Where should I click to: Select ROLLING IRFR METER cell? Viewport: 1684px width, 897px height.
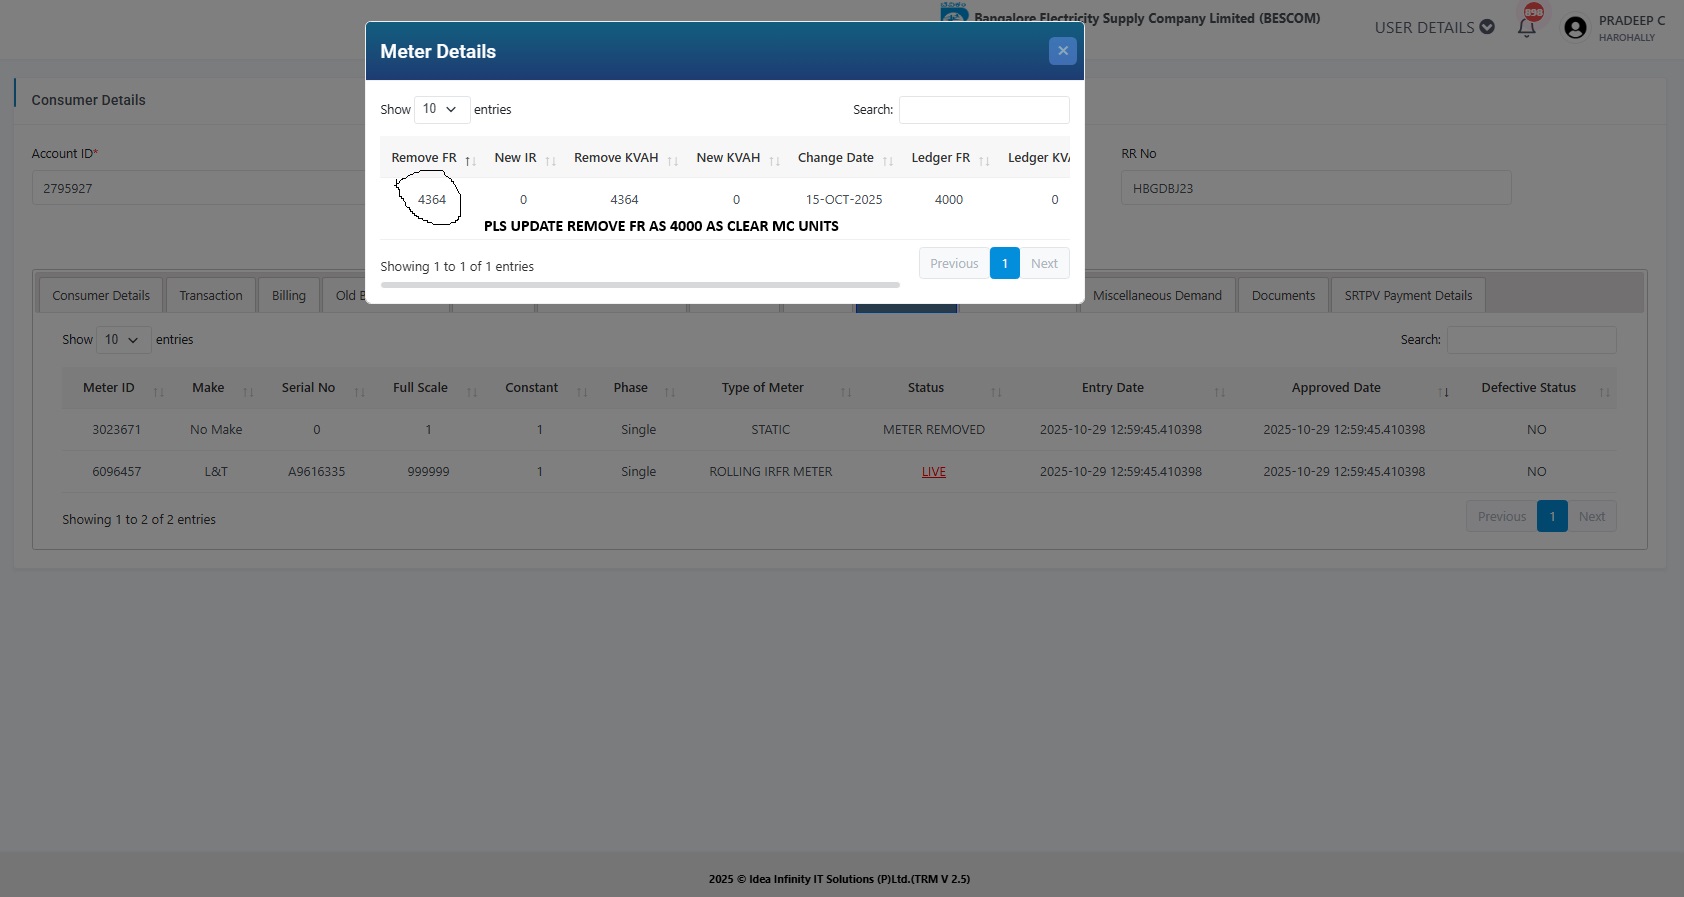click(771, 472)
